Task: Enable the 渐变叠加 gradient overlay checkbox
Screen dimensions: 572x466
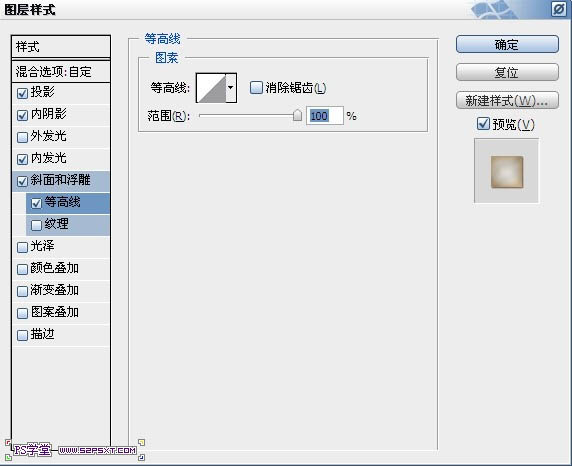Action: 22,291
